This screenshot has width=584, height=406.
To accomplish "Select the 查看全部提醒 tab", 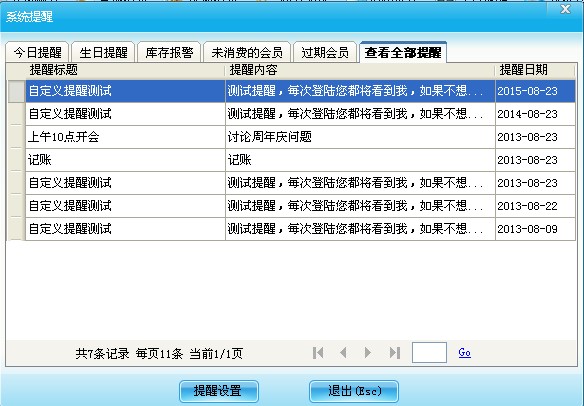I will 403,52.
